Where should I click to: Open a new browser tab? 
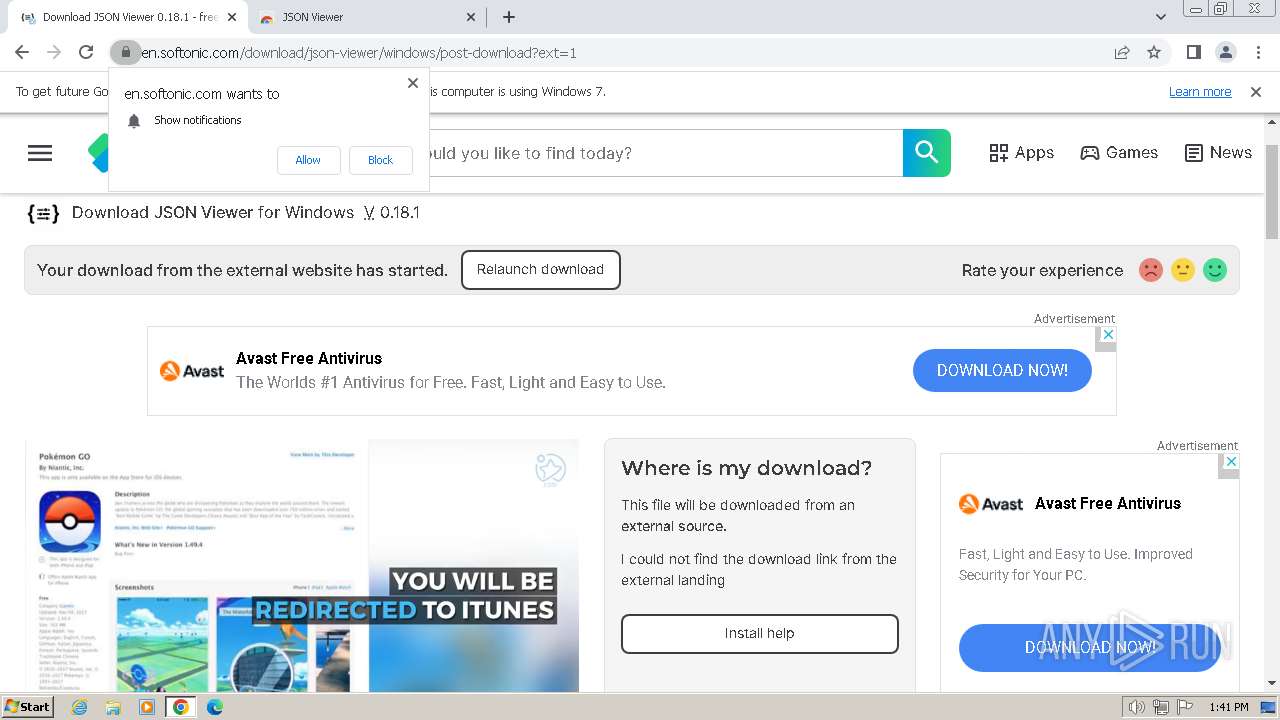click(509, 17)
